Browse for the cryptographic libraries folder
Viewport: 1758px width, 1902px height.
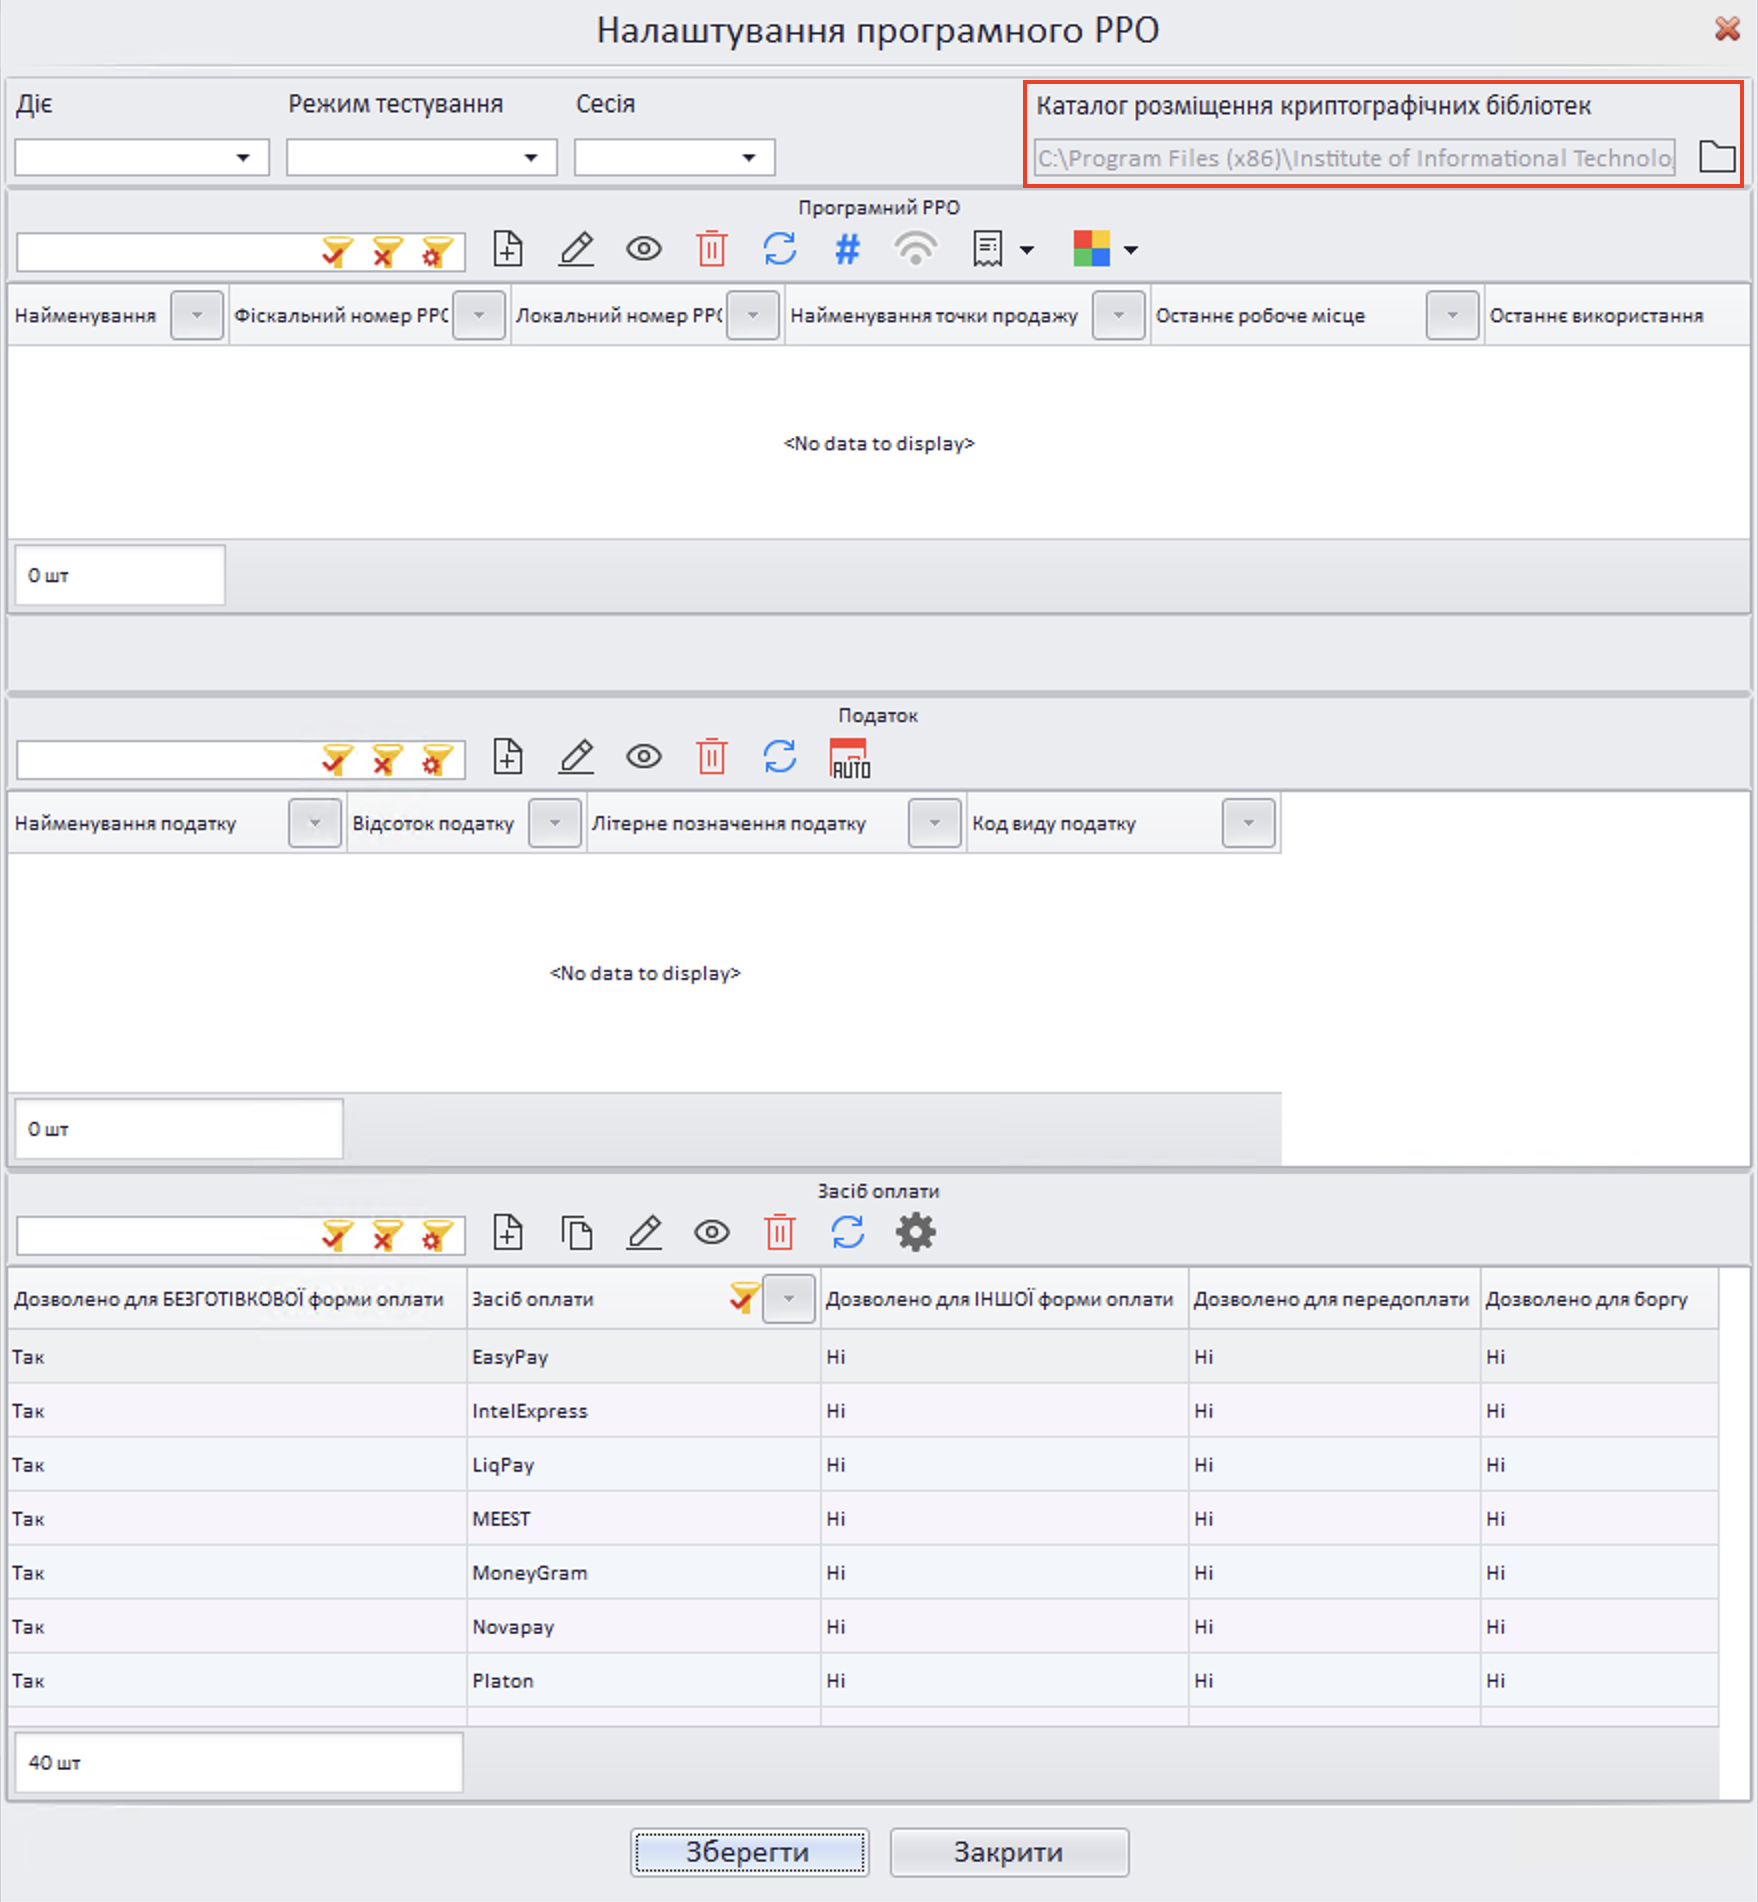(x=1717, y=157)
